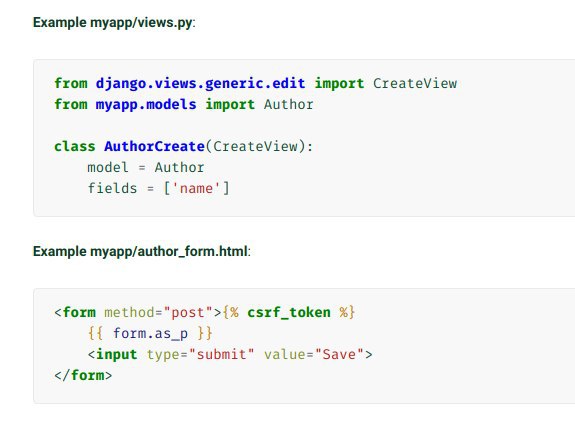Click the heading 'Example myapp/views.py'
The height and width of the screenshot is (426, 575).
coord(114,23)
